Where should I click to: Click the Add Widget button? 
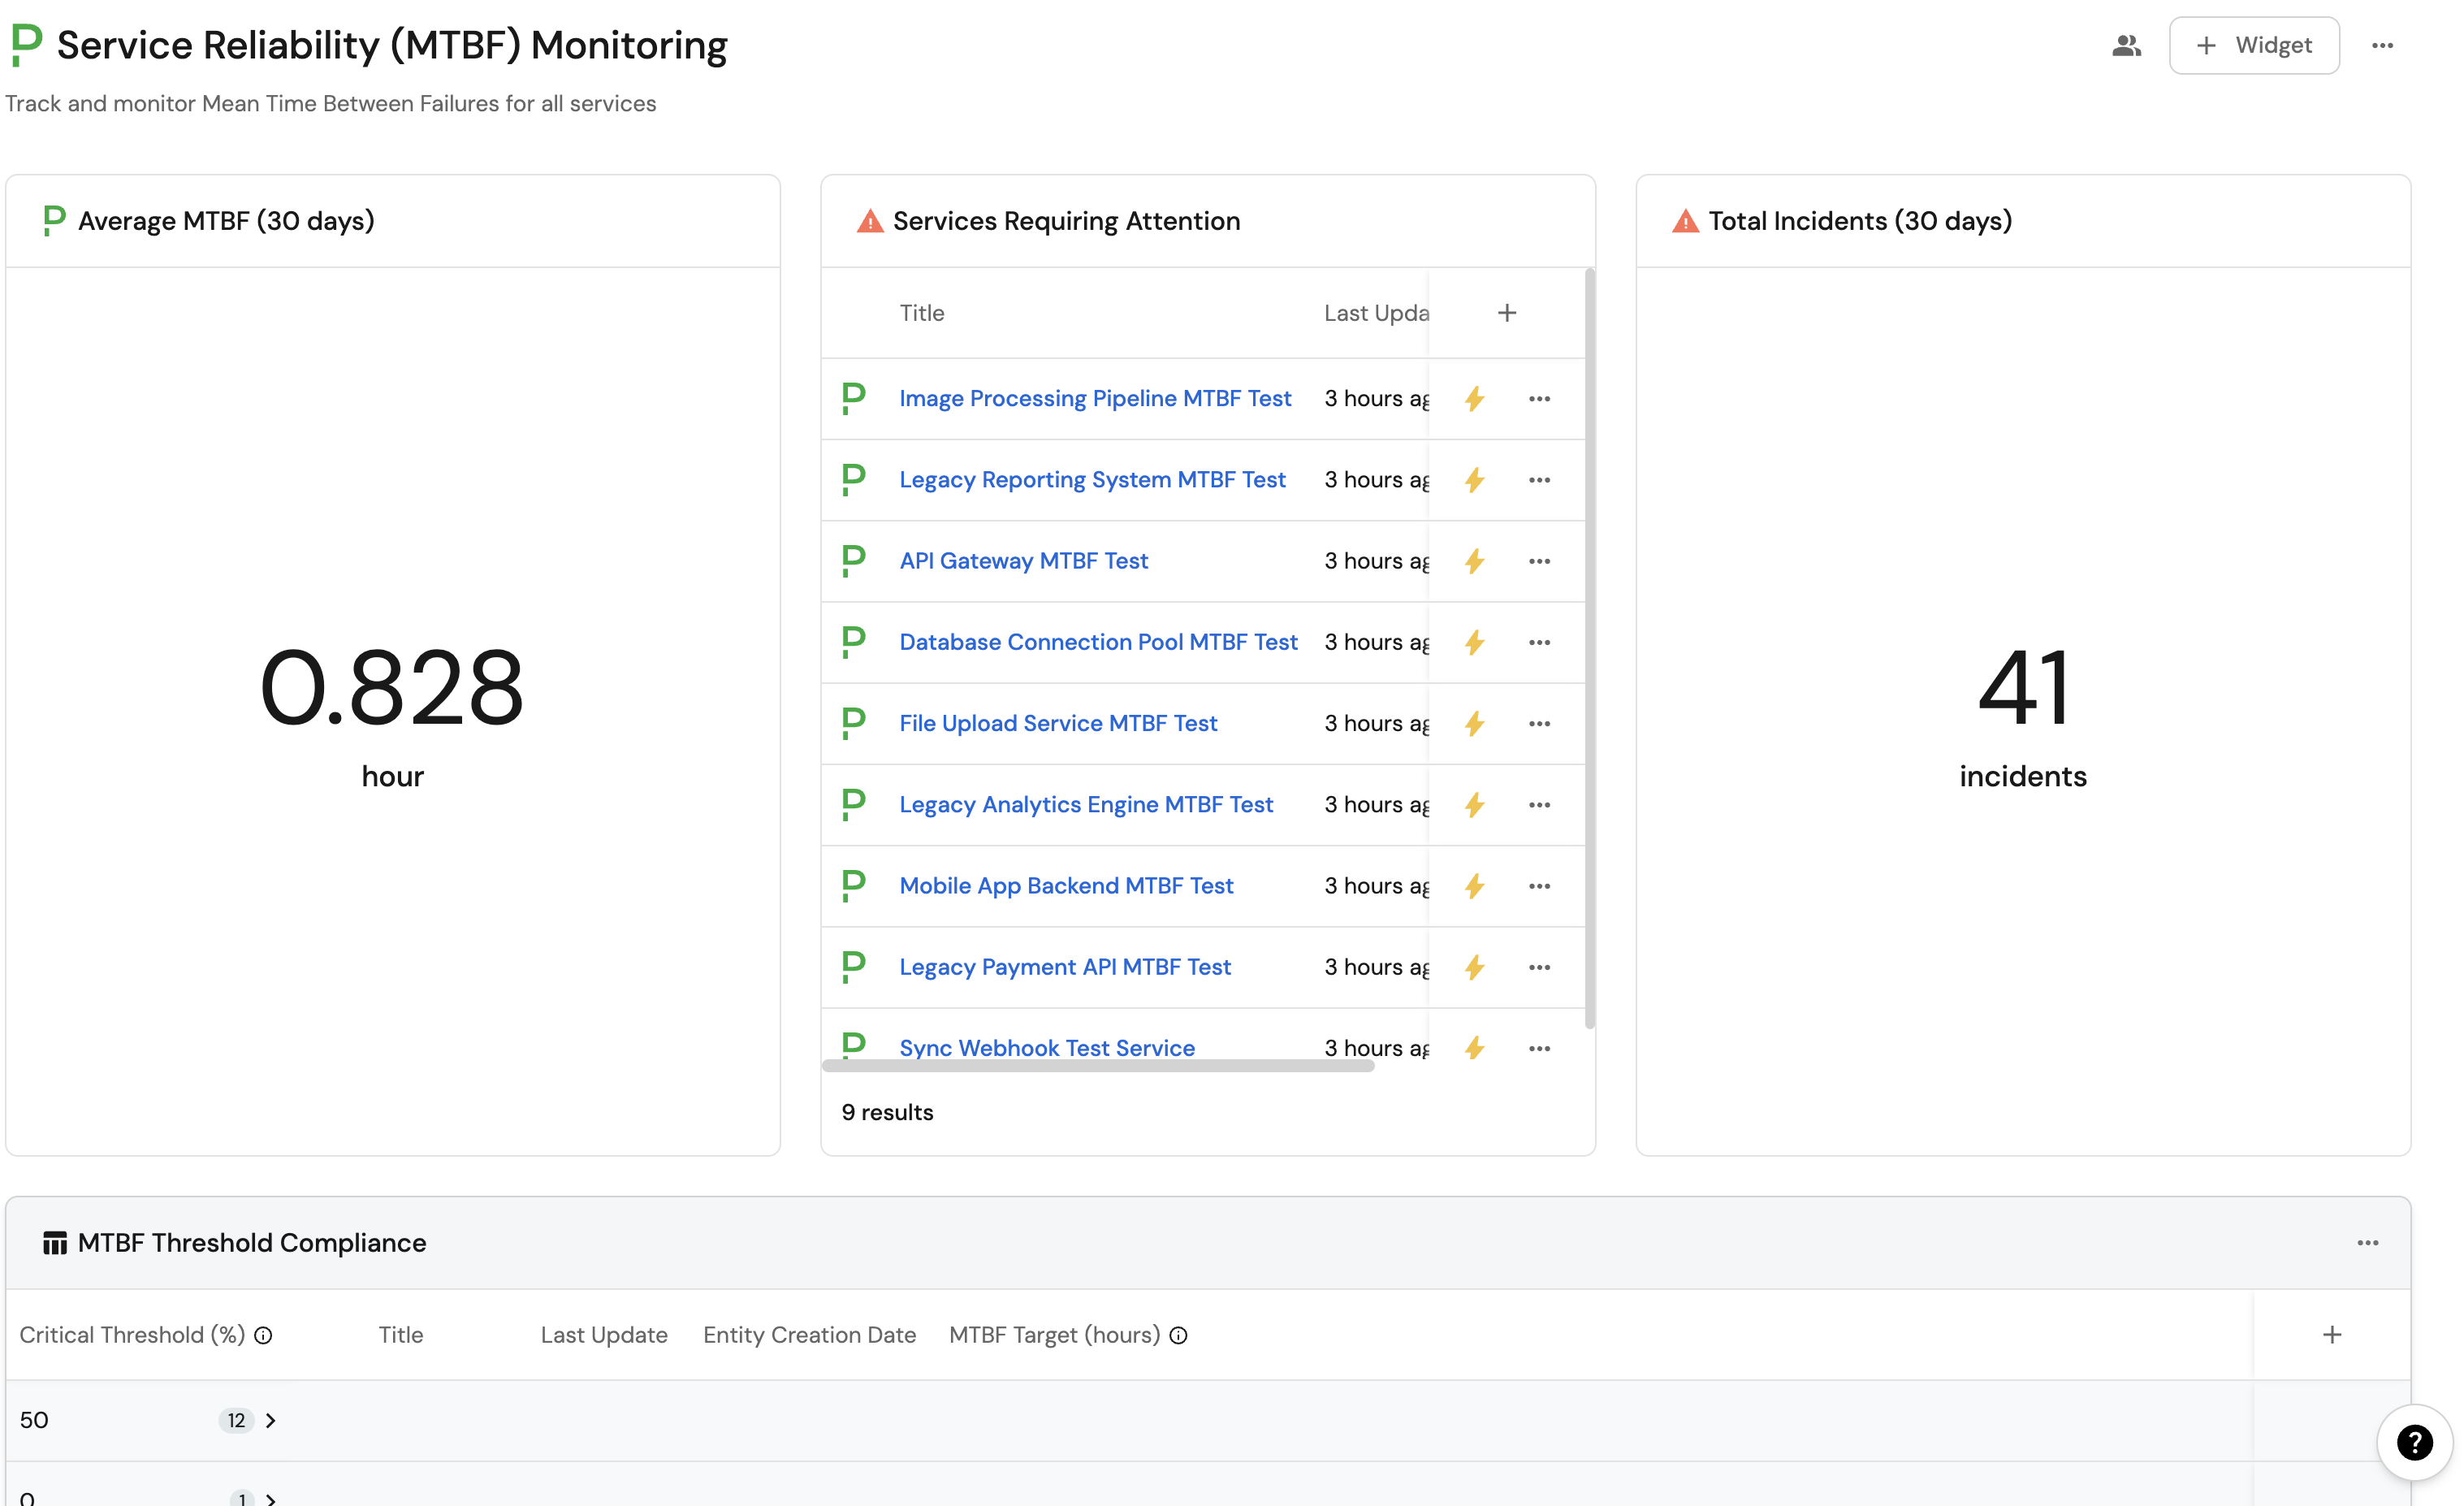(2254, 46)
